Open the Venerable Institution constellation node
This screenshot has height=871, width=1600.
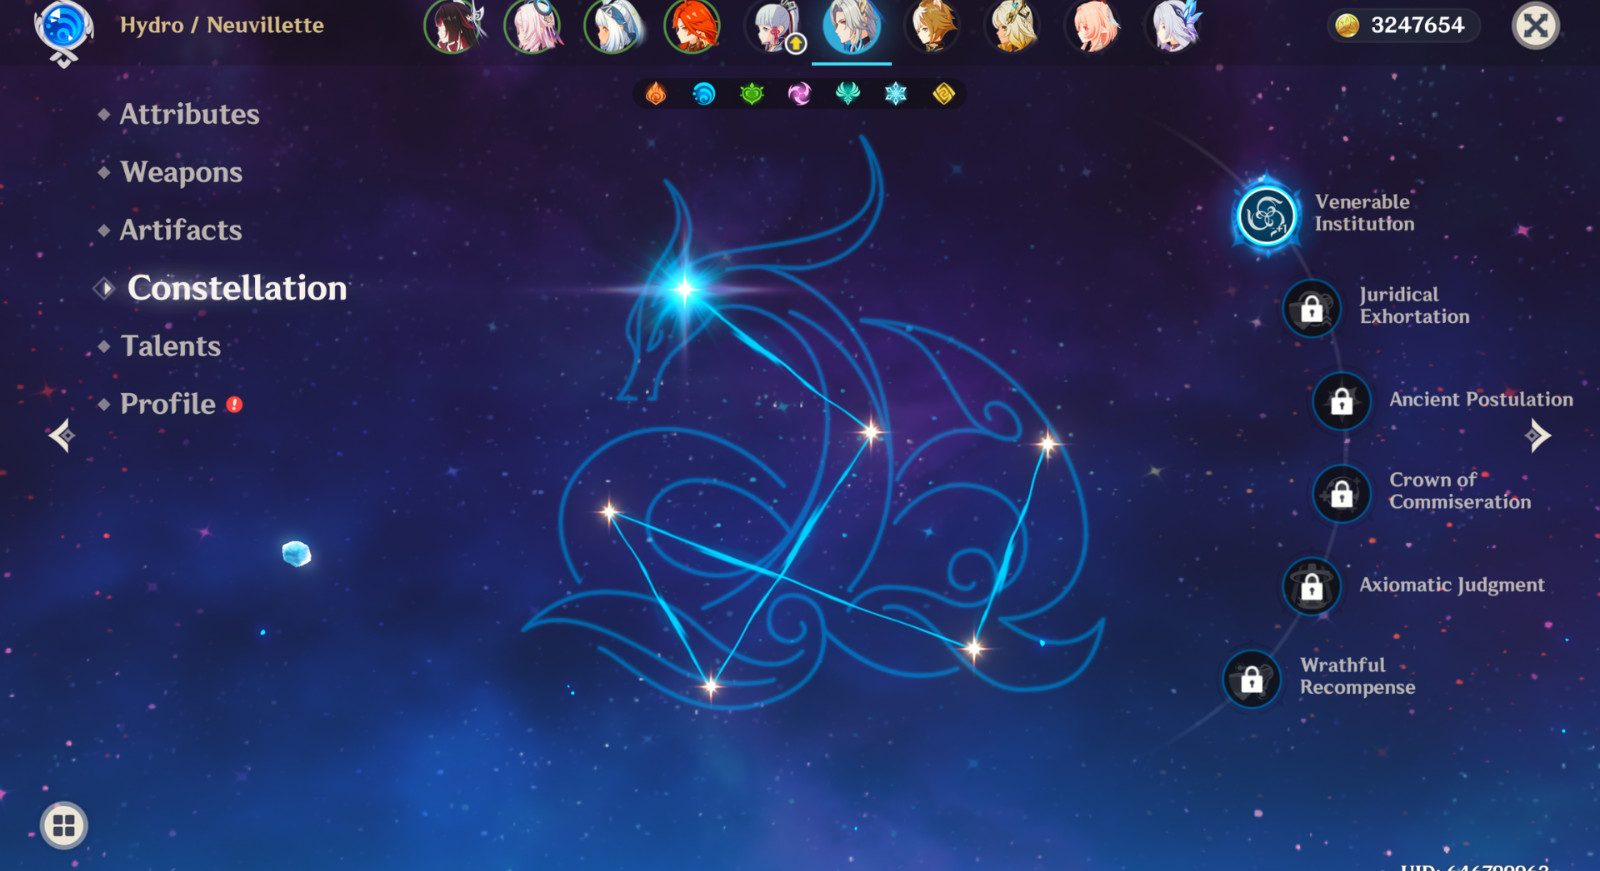pyautogui.click(x=1266, y=215)
